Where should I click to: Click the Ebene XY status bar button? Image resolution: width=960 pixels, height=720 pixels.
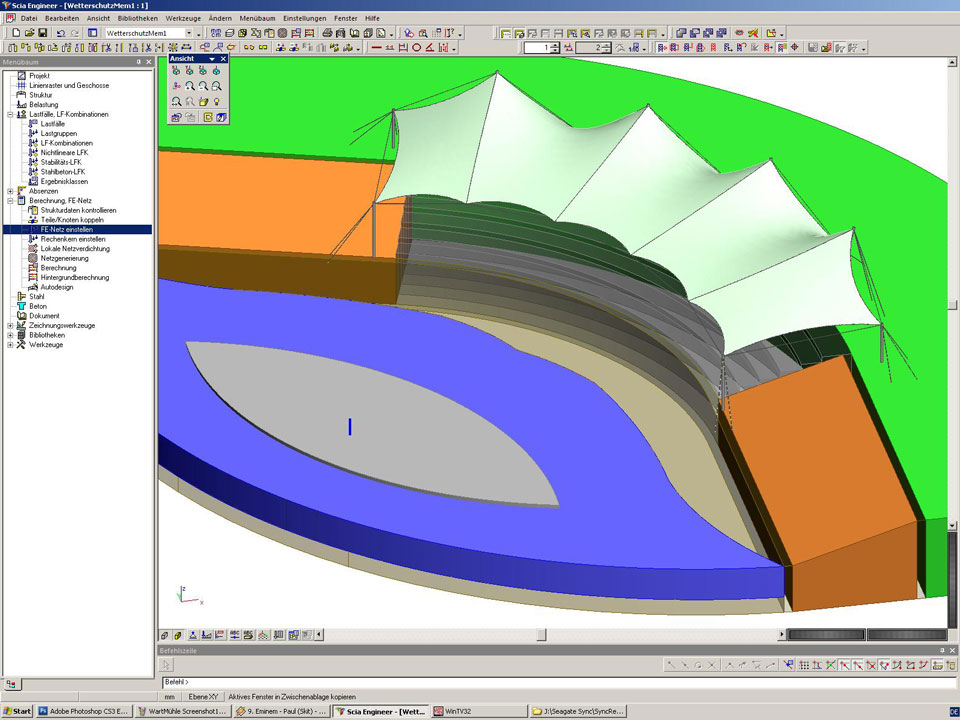(x=204, y=696)
